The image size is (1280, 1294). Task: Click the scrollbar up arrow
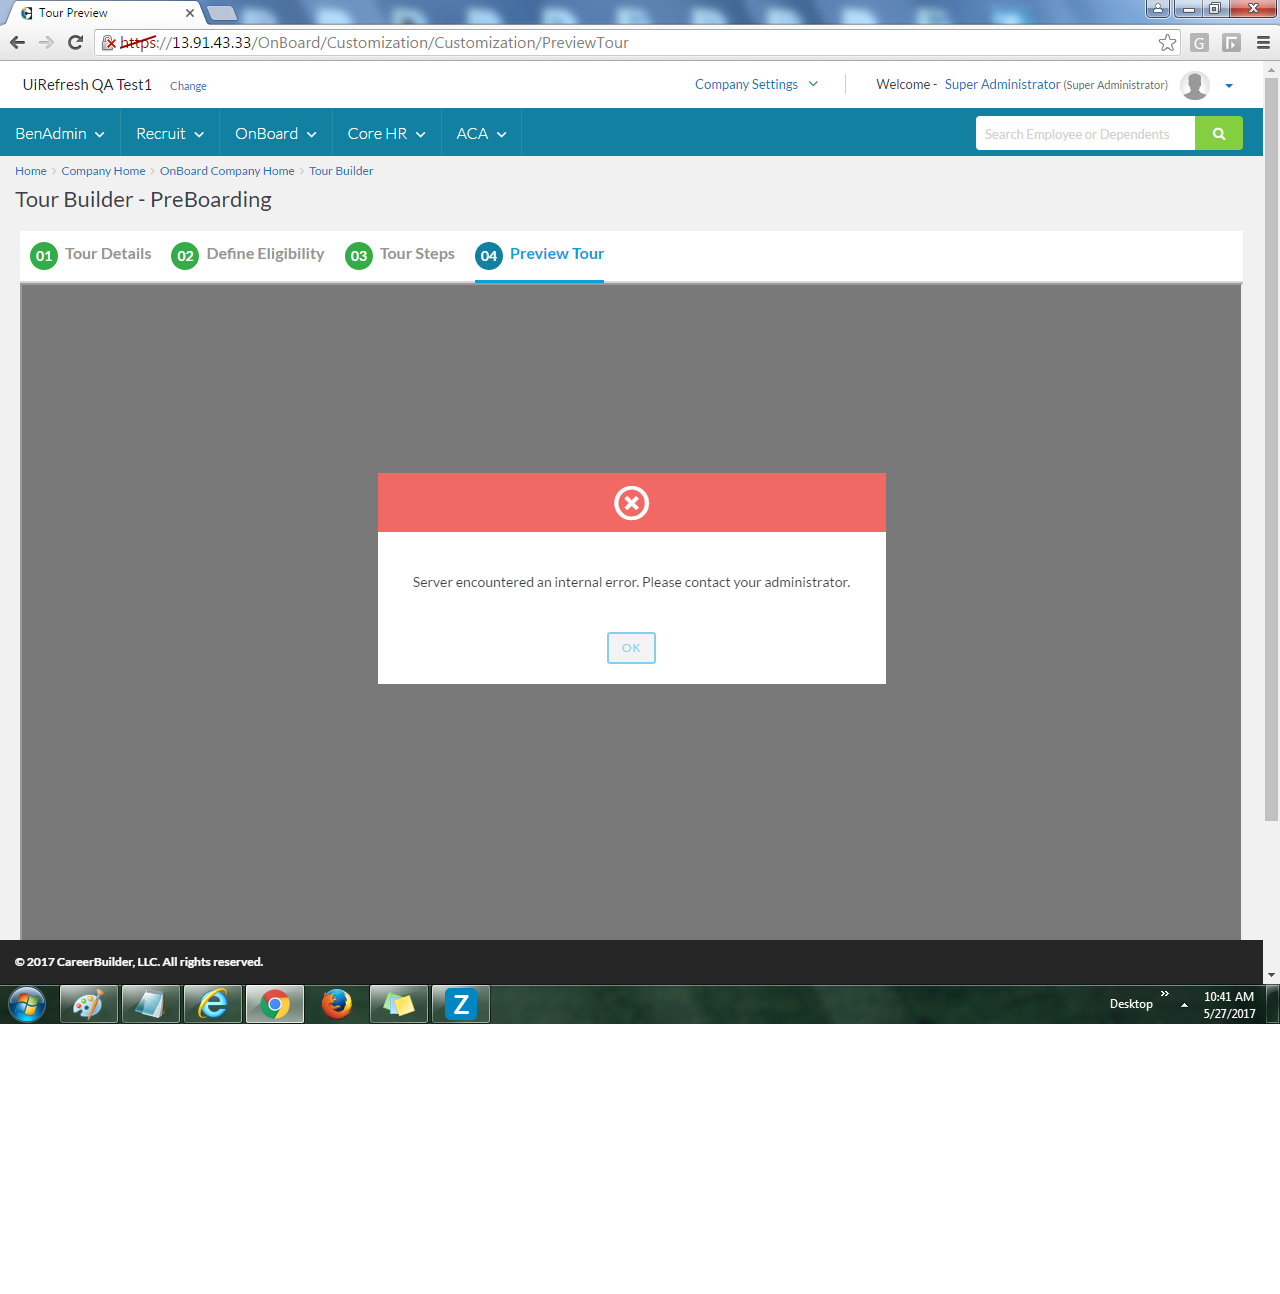1271,69
